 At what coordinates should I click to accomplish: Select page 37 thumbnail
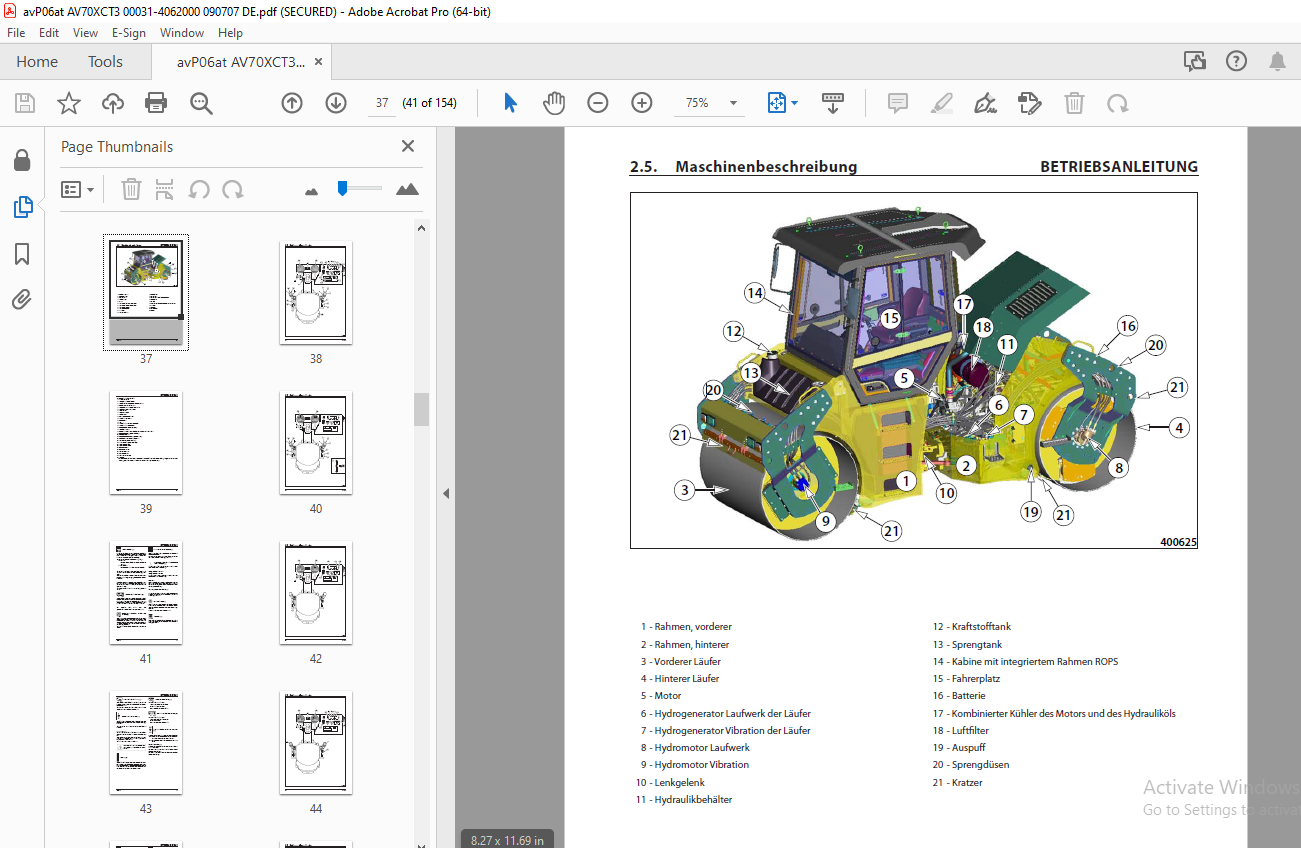(x=146, y=292)
